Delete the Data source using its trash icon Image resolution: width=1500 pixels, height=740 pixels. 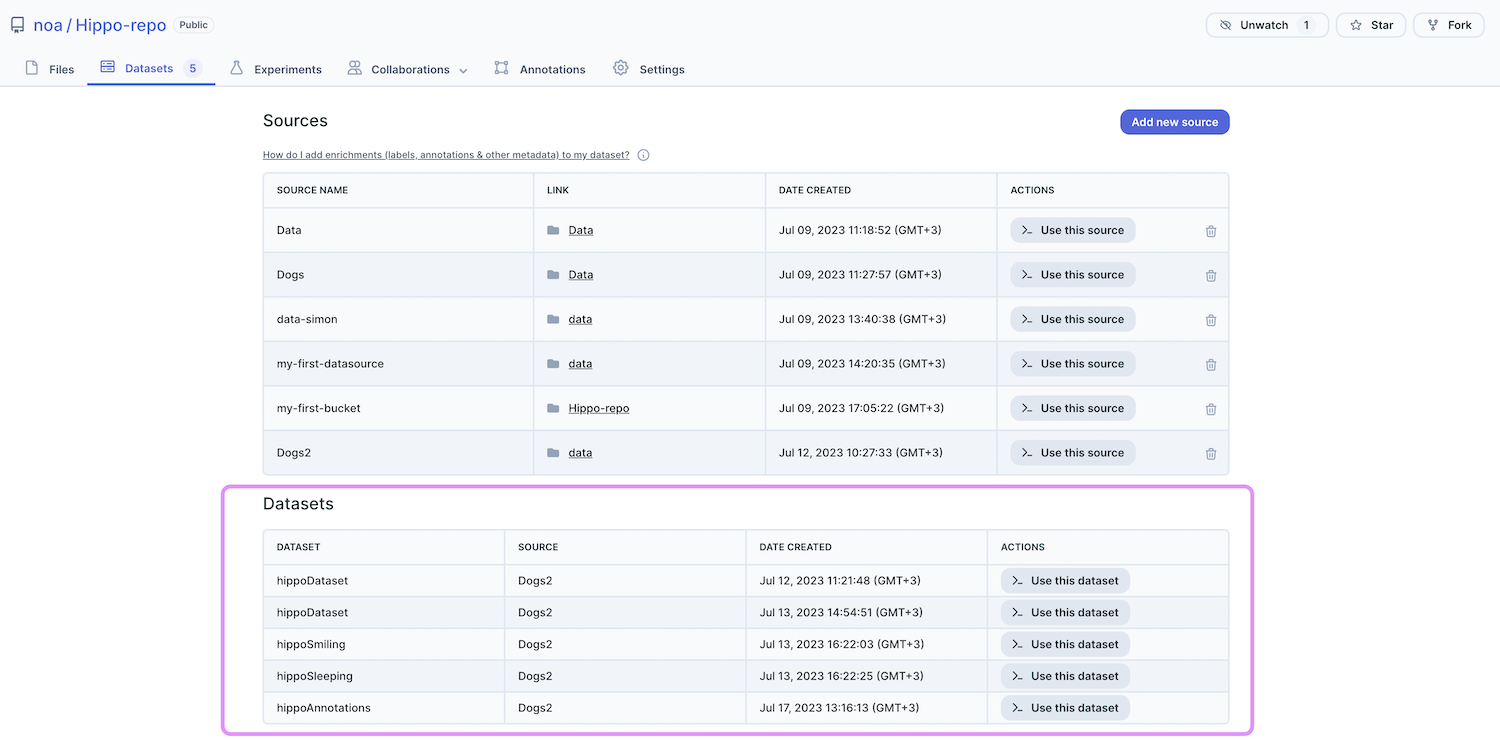(1211, 230)
